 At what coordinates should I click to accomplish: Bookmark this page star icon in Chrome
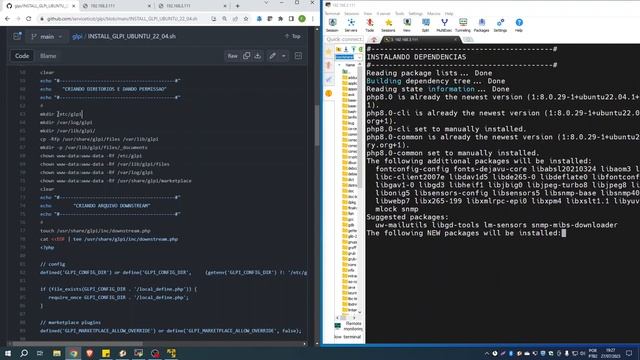point(246,19)
